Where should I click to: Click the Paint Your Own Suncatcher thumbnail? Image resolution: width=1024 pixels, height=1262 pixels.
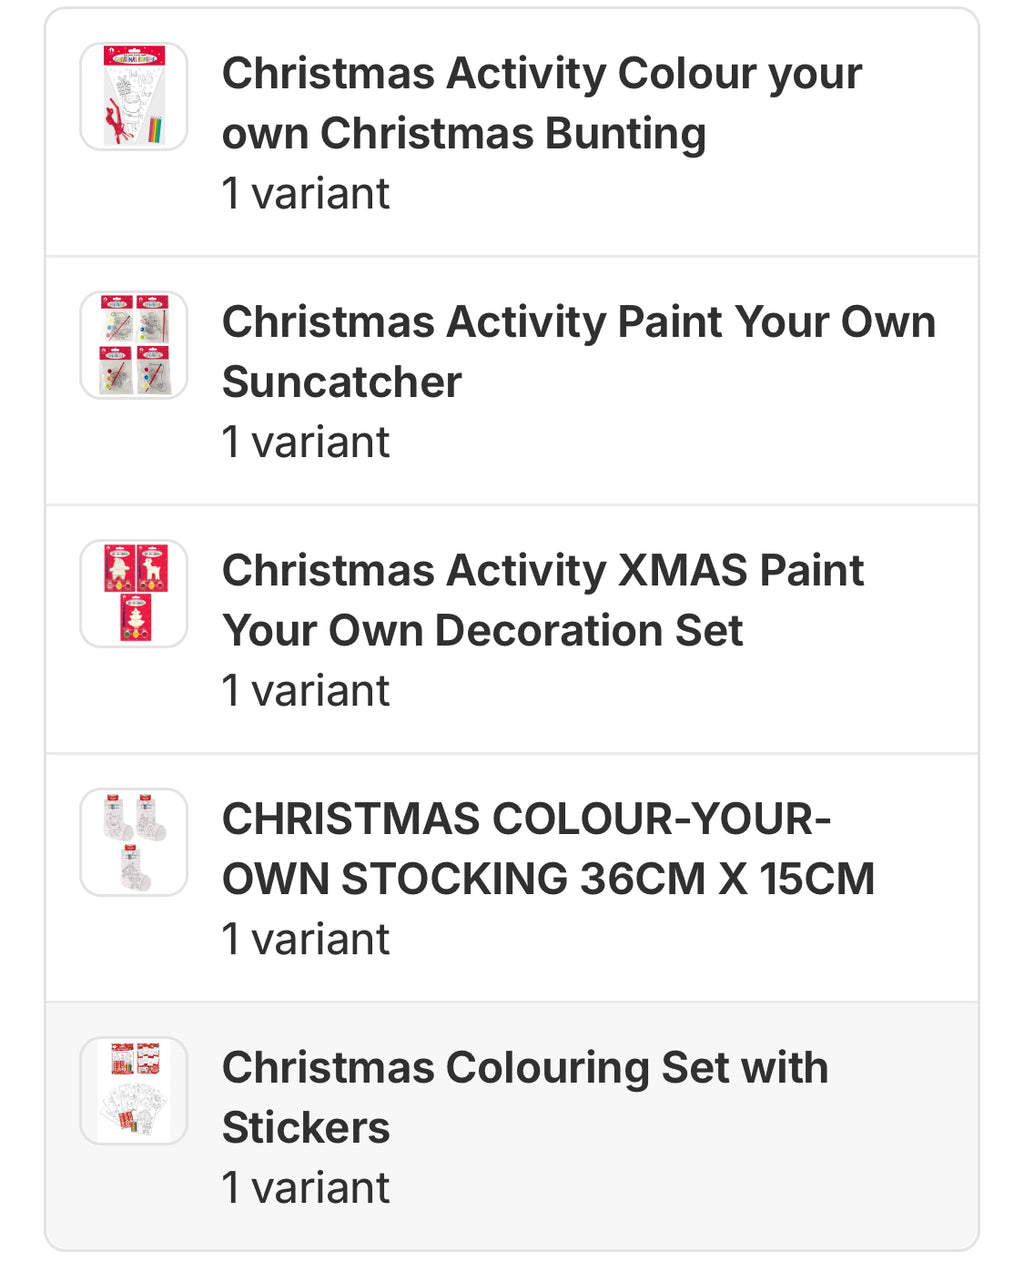pos(134,345)
